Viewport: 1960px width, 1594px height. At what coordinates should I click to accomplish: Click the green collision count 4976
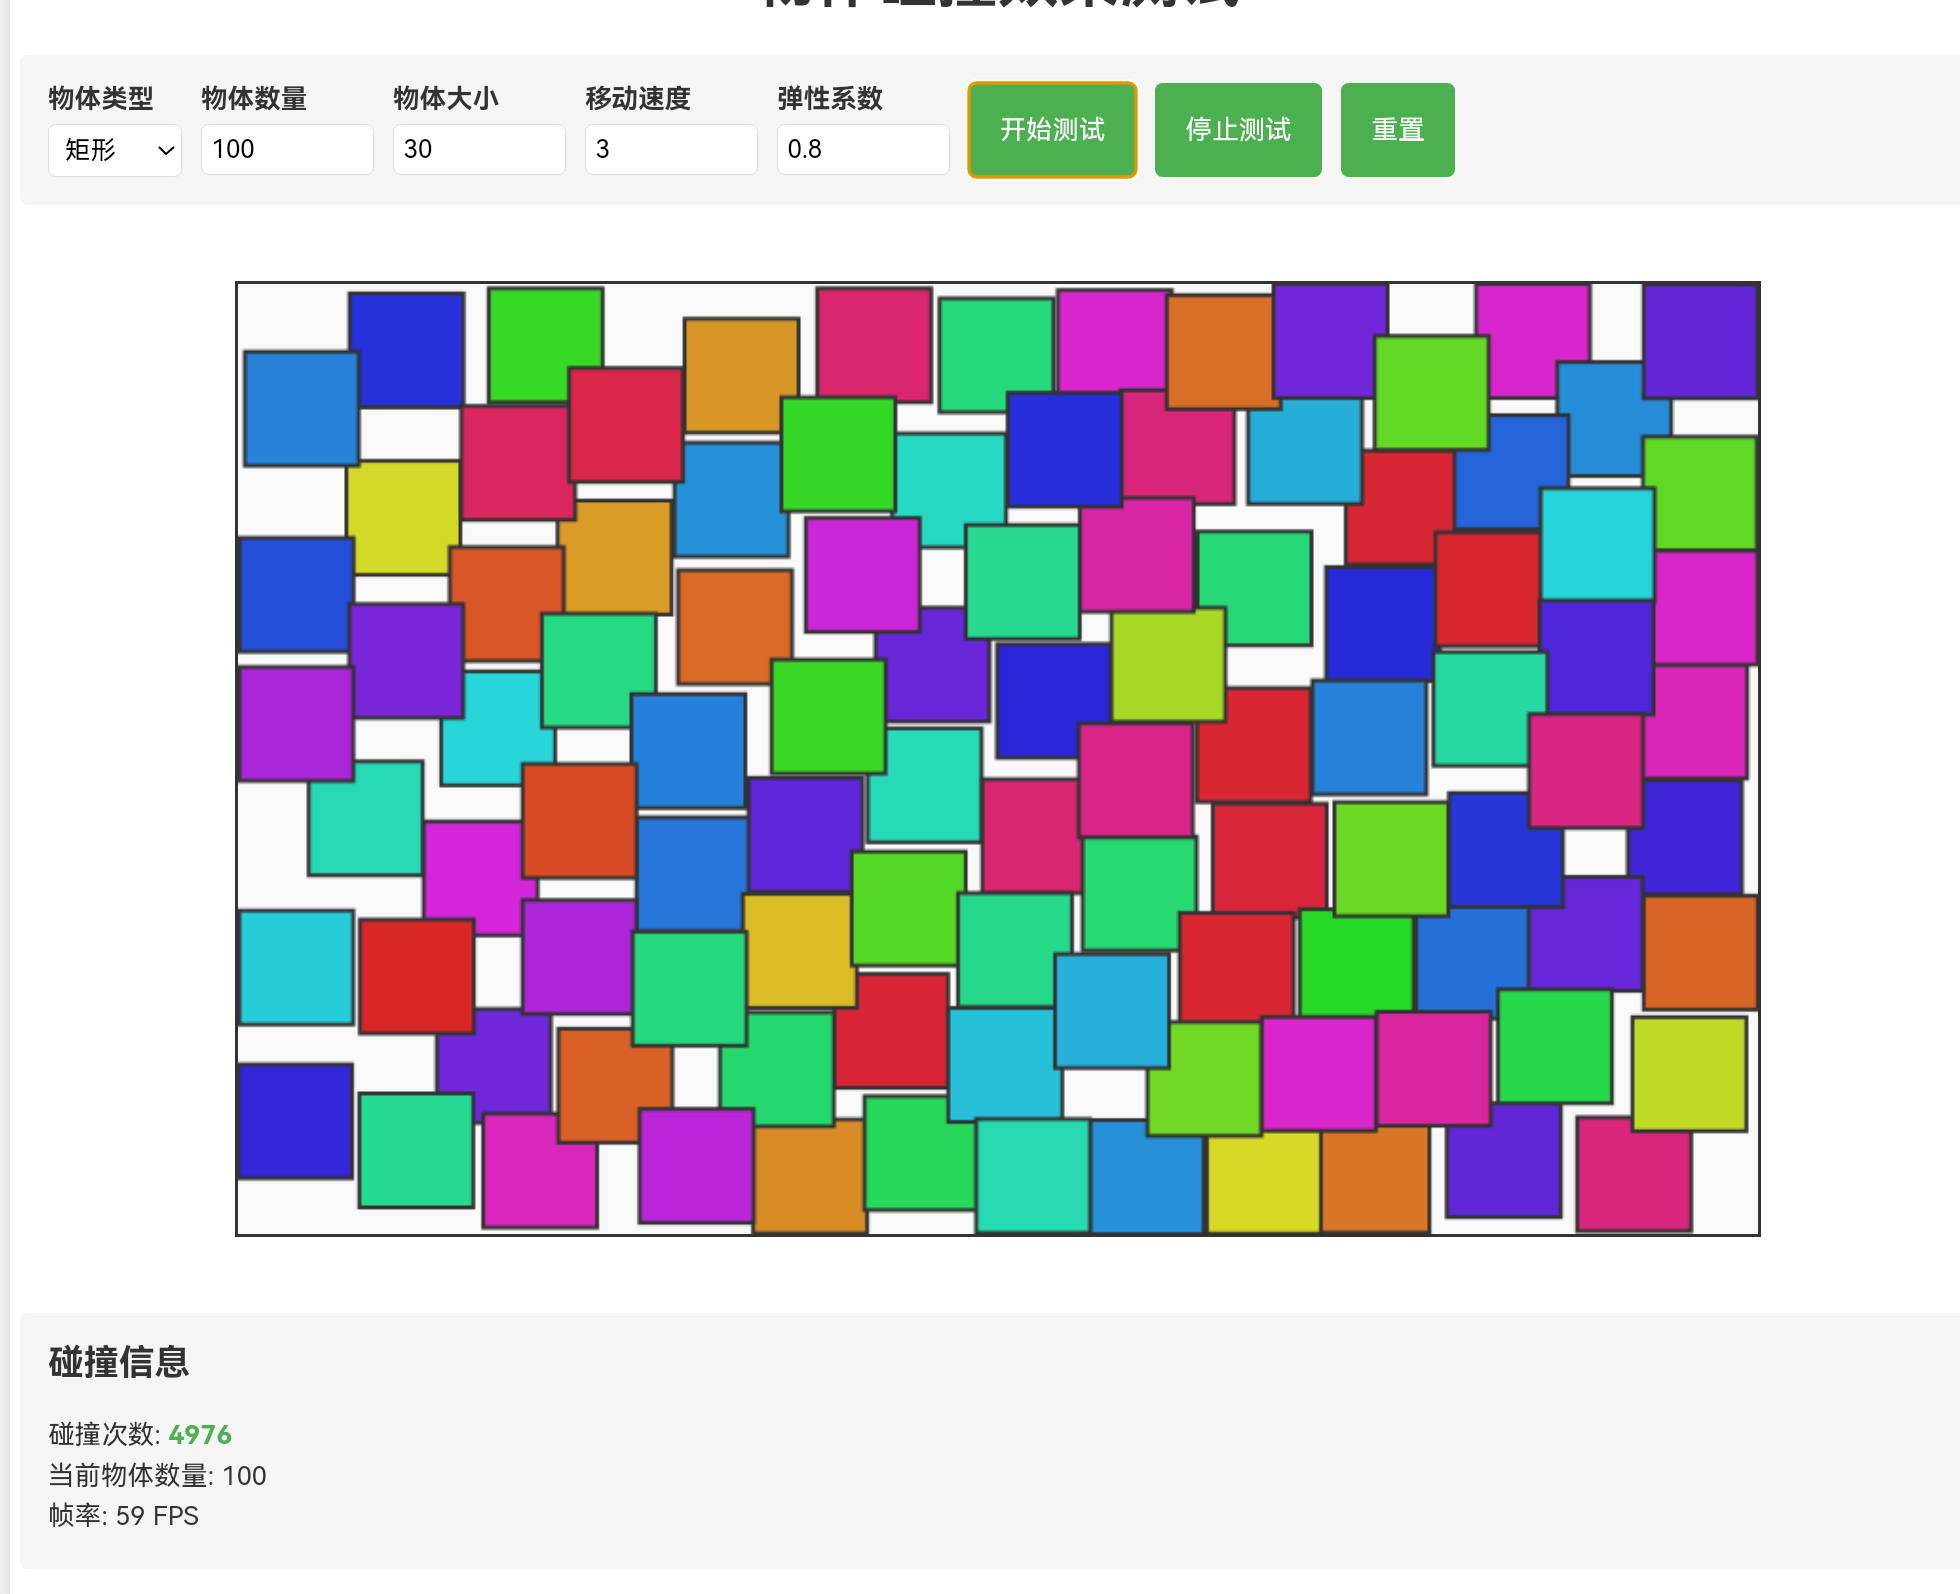point(198,1434)
